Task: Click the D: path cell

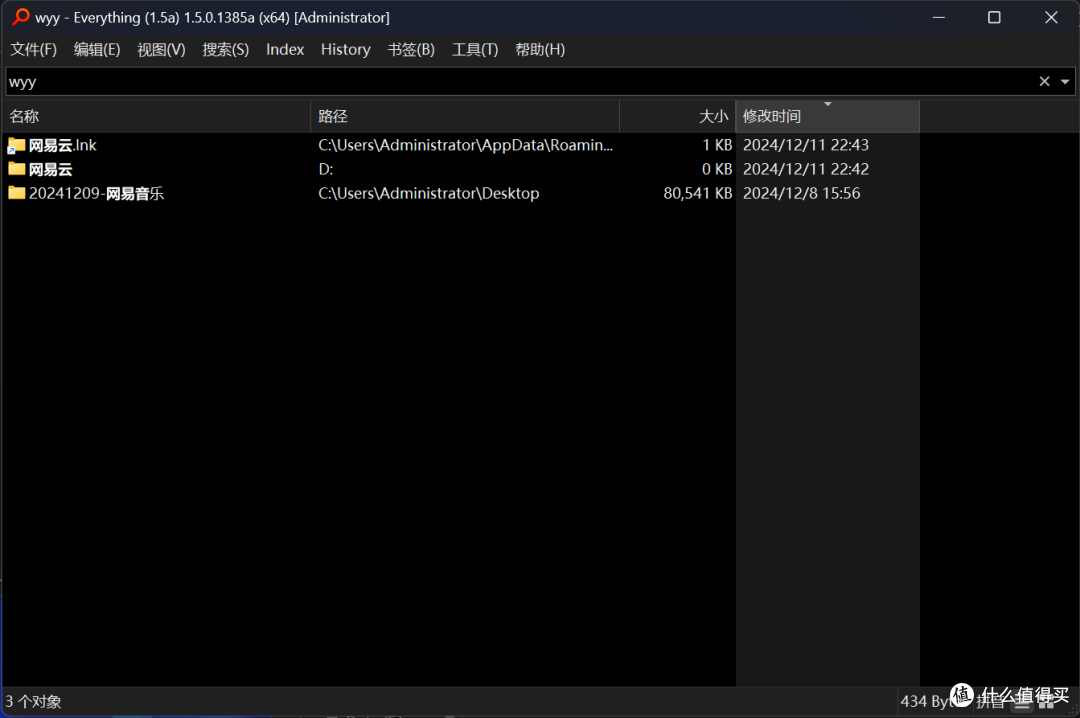Action: [x=325, y=169]
